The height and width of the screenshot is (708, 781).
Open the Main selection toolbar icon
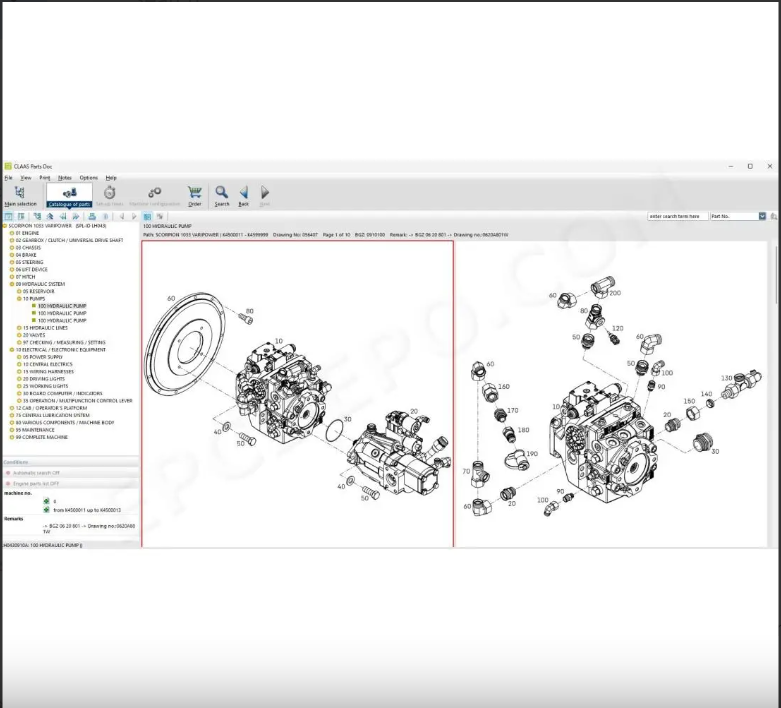point(19,194)
